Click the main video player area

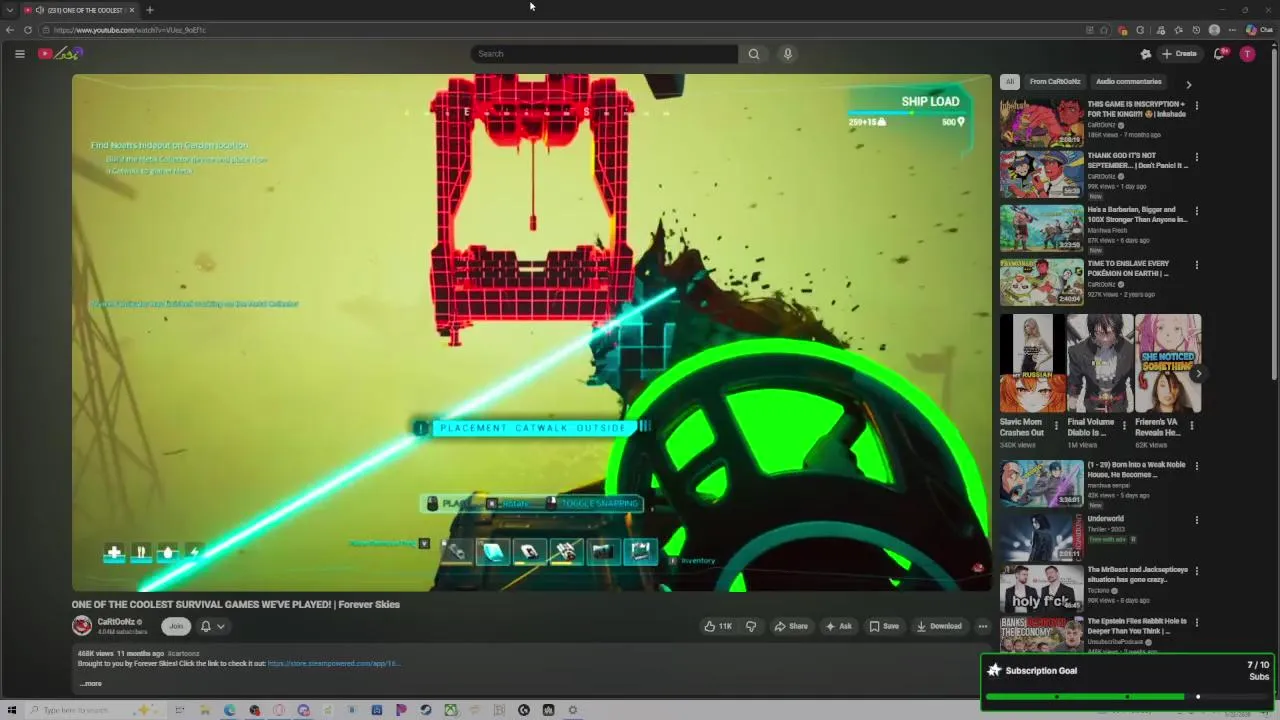(x=531, y=332)
